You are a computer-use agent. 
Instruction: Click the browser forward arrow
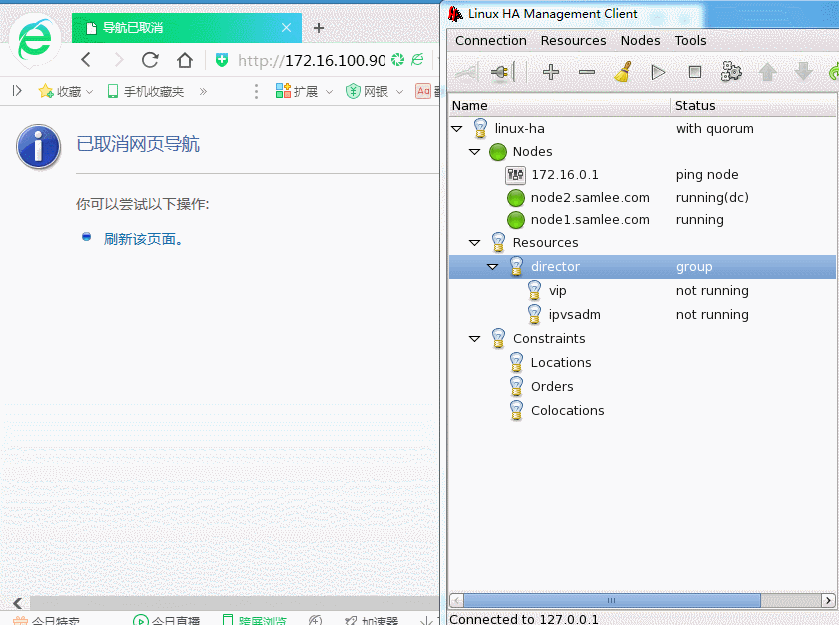(119, 60)
